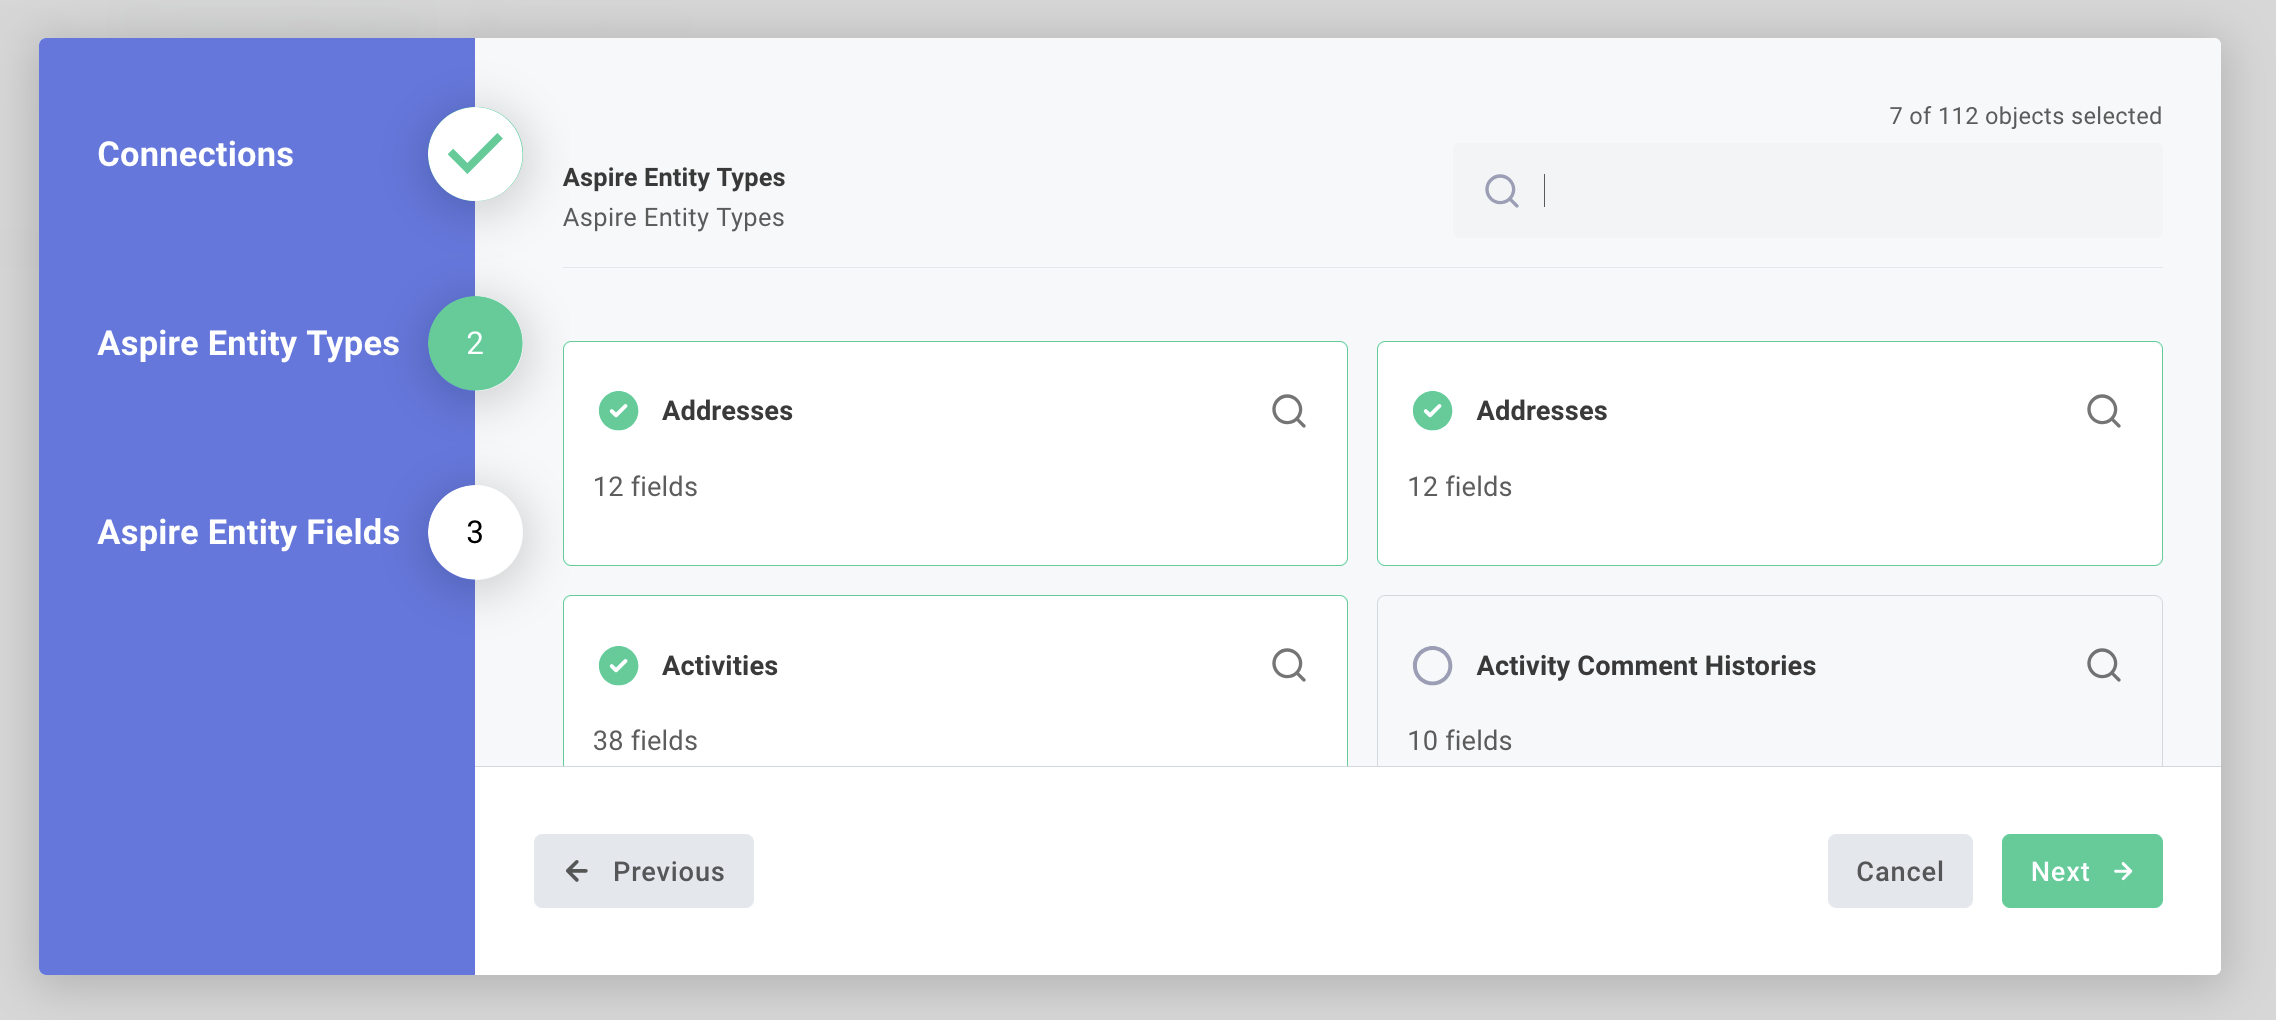Untick the Activities entity checkmark
Image resolution: width=2276 pixels, height=1020 pixels.
(x=618, y=665)
